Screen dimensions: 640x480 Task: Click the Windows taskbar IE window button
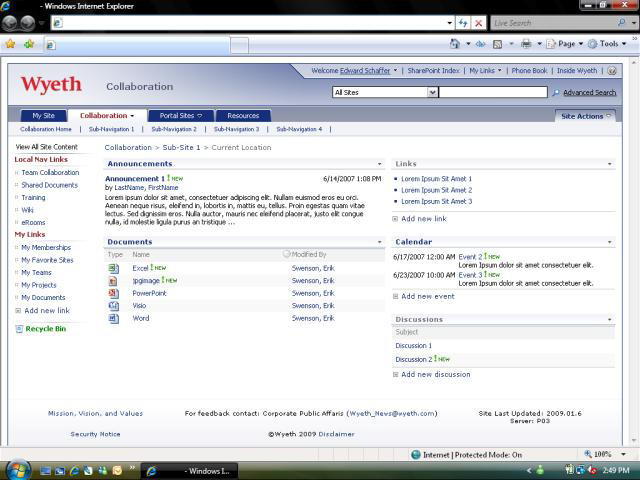click(189, 471)
